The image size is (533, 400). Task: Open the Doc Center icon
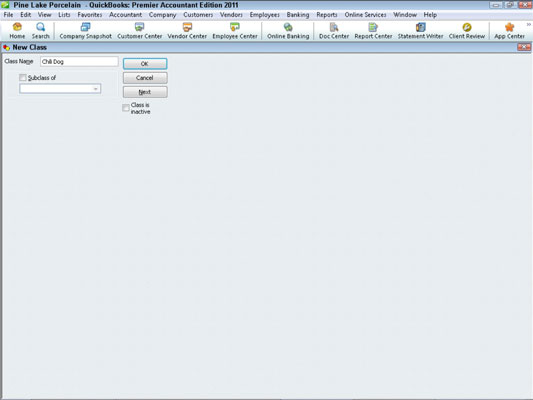[334, 27]
